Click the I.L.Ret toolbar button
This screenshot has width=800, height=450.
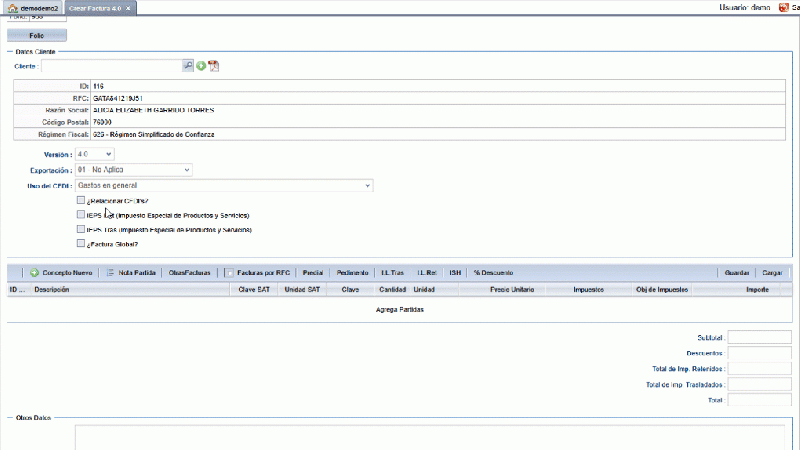coord(427,272)
